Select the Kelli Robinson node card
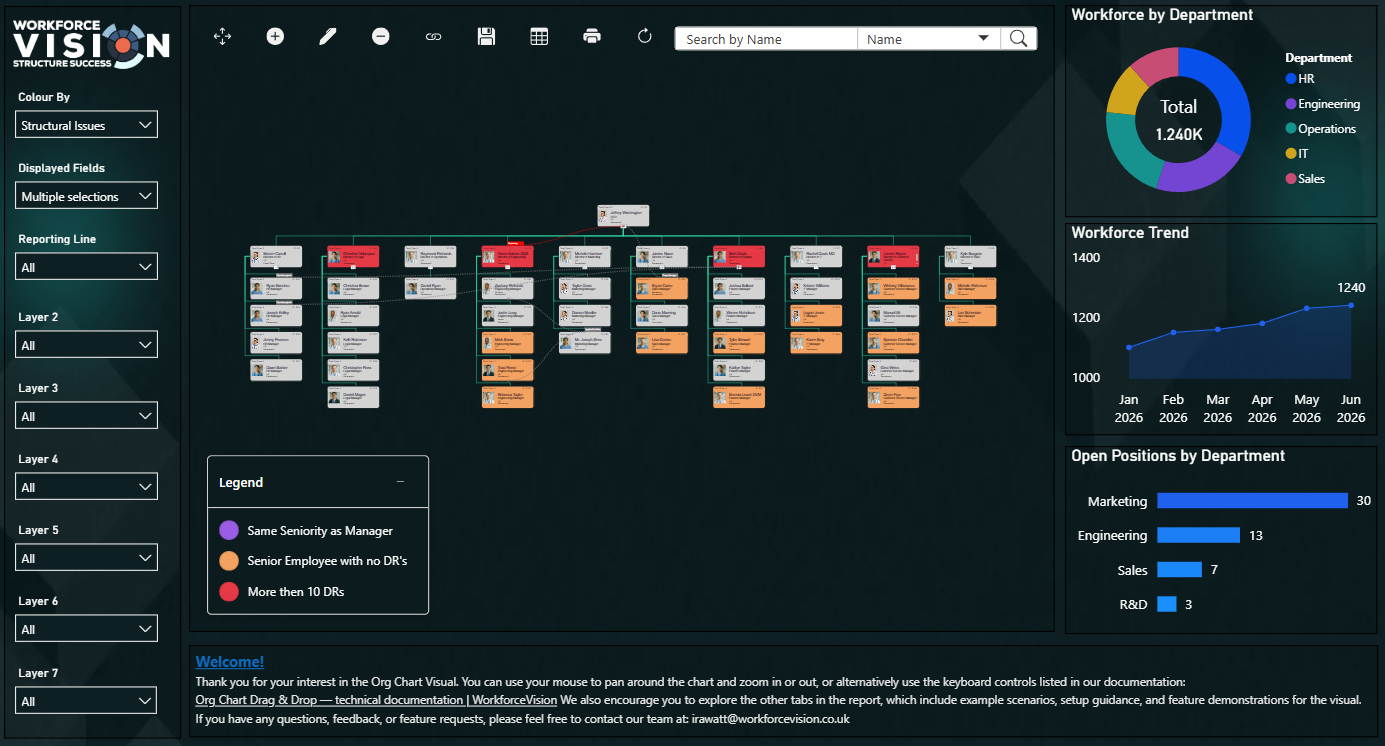This screenshot has height=746, width=1385. pos(353,342)
